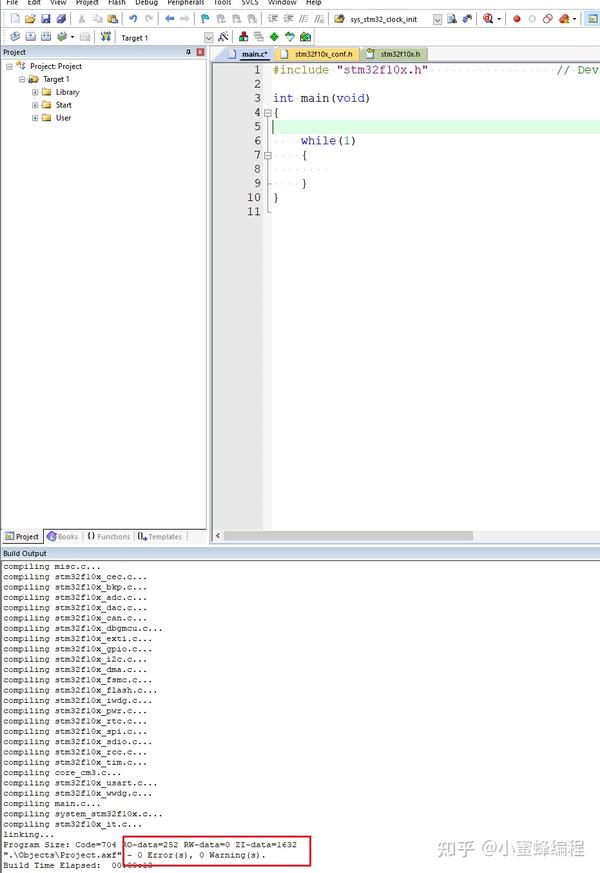
Task: Click the Batch Build icon
Action: [62, 37]
